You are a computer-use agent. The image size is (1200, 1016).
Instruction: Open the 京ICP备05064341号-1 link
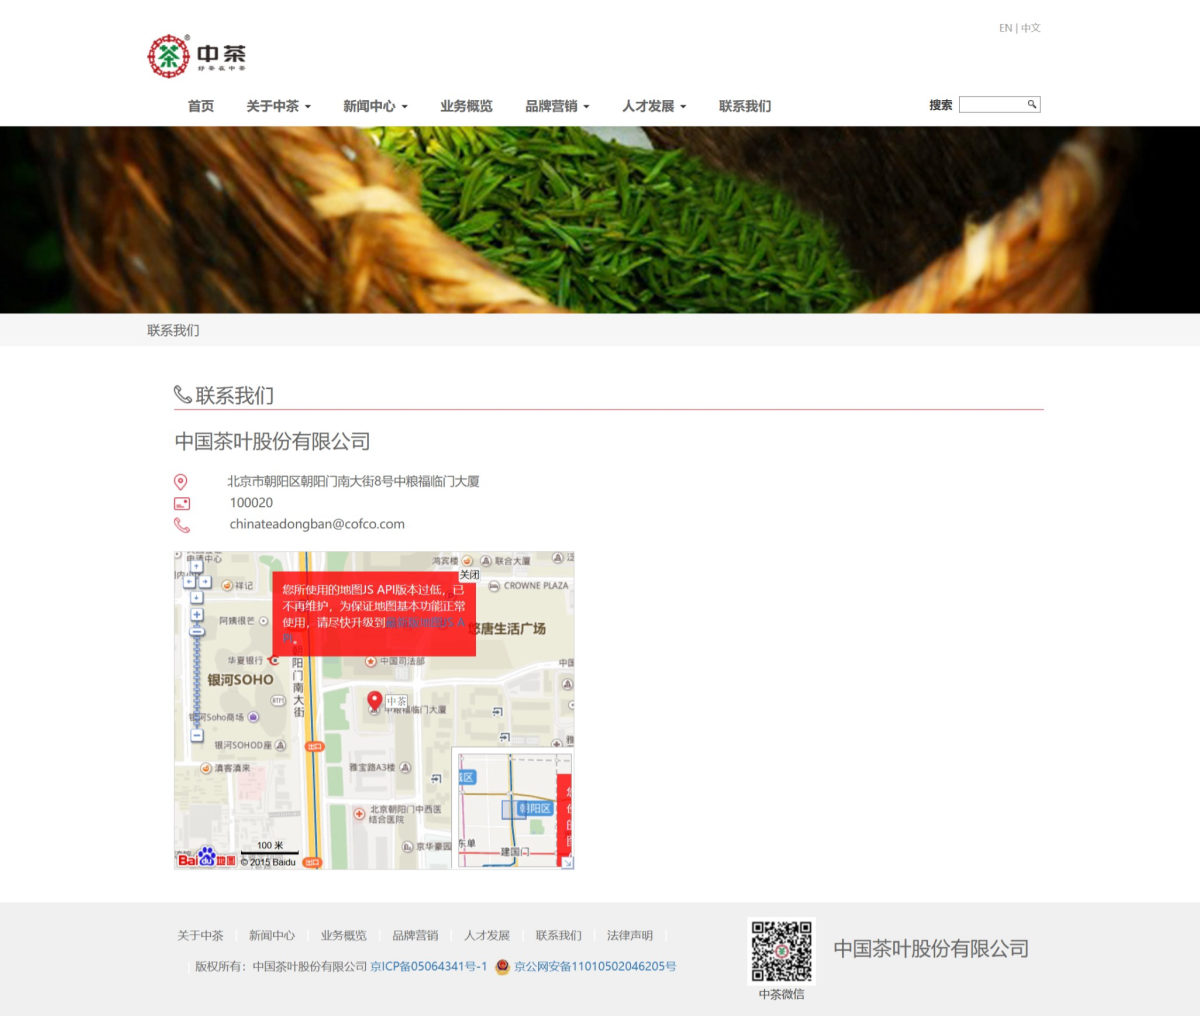[x=428, y=966]
